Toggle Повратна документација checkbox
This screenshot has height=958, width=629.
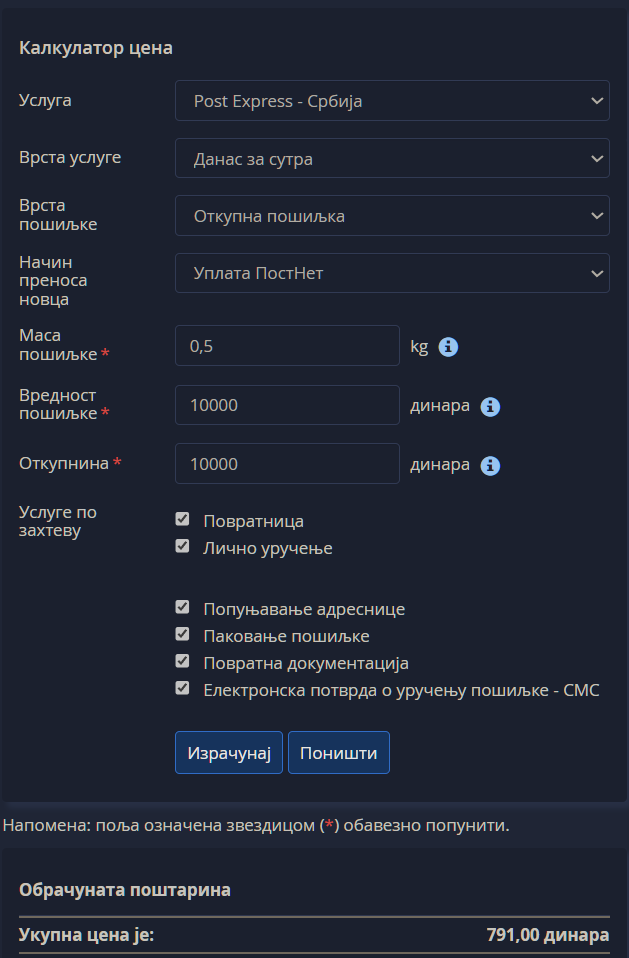[x=182, y=661]
